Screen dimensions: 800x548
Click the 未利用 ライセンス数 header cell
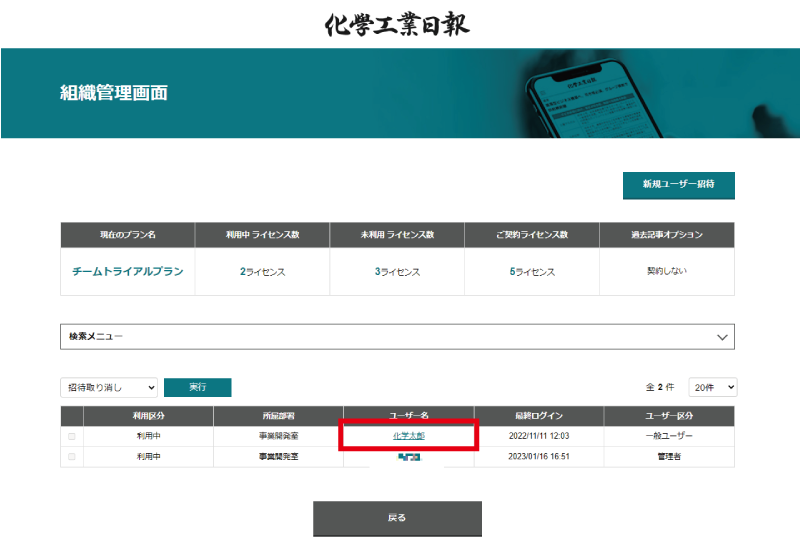click(x=397, y=235)
